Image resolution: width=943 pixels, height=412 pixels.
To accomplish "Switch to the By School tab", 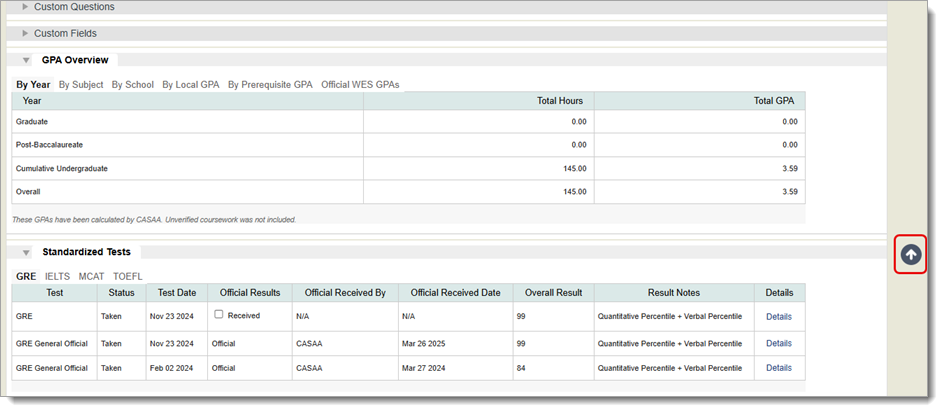I will (133, 85).
